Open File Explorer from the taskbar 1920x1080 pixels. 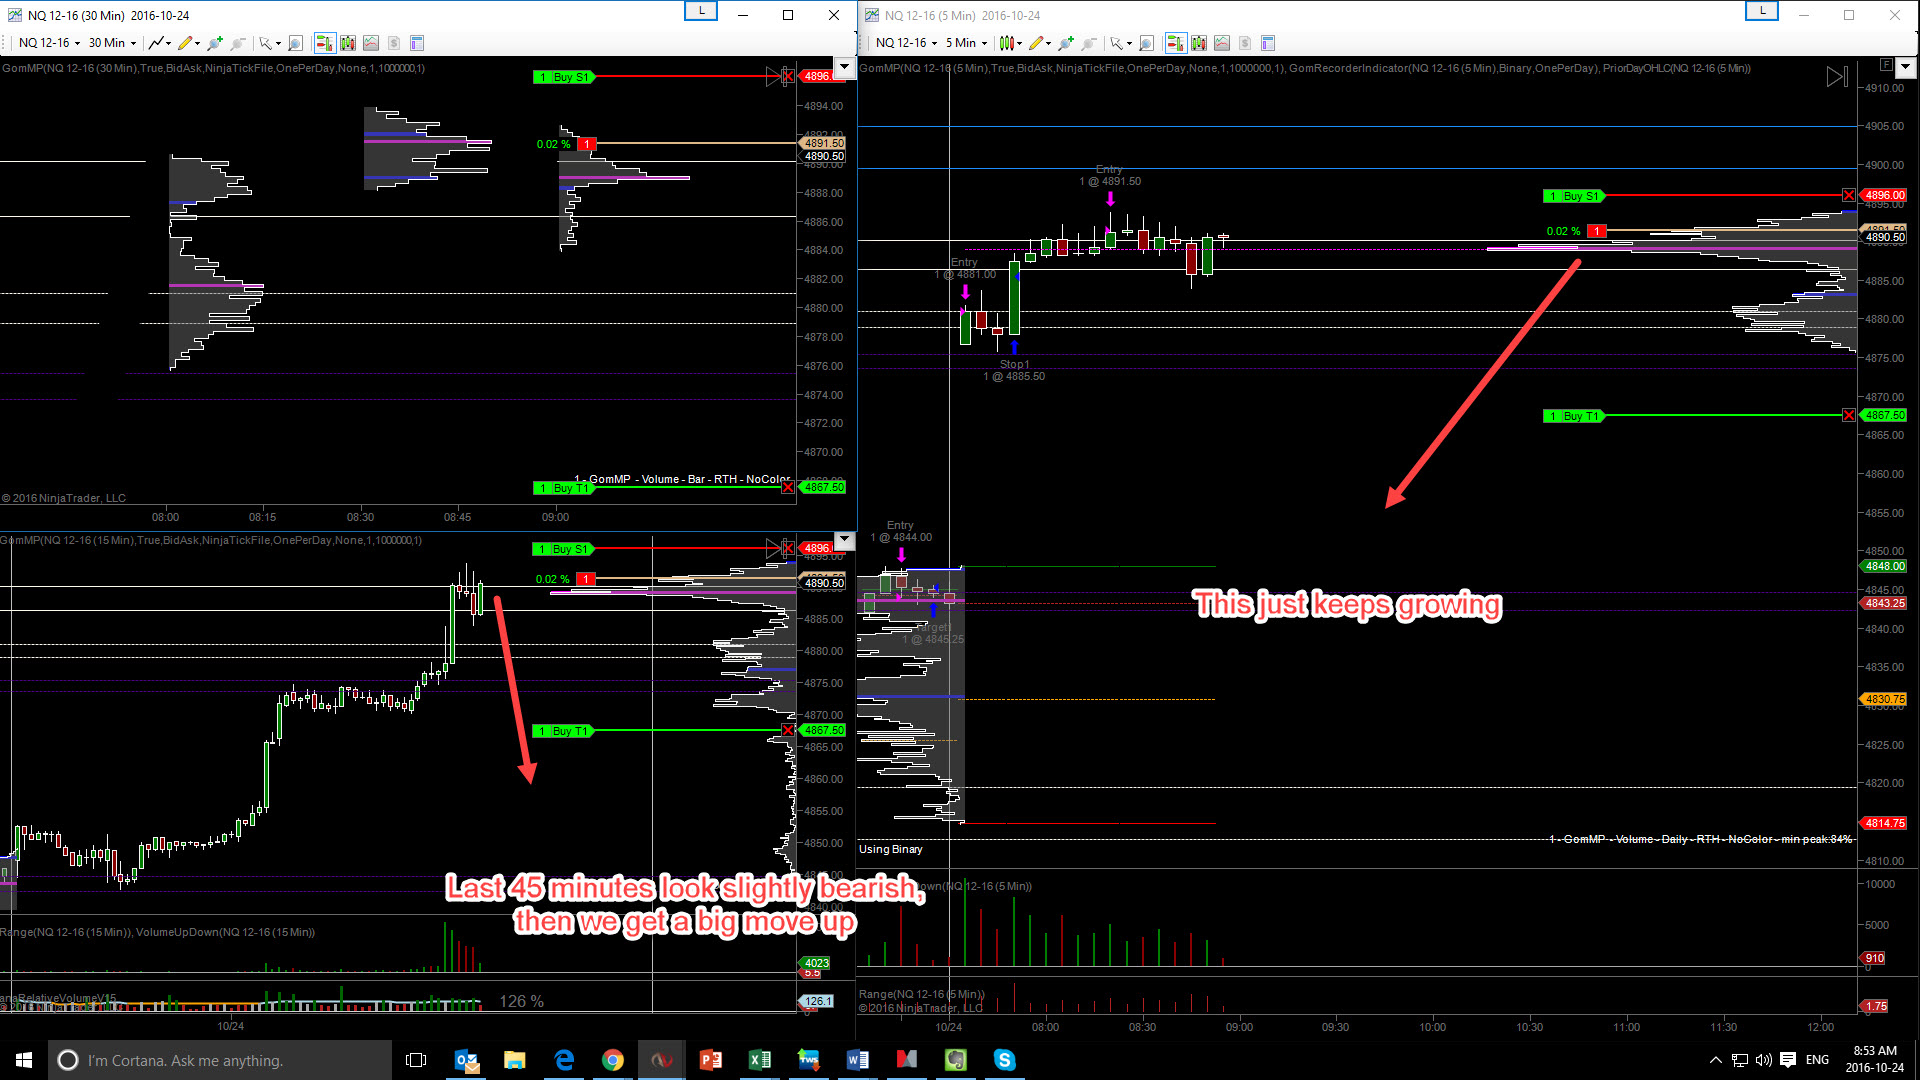[515, 1060]
